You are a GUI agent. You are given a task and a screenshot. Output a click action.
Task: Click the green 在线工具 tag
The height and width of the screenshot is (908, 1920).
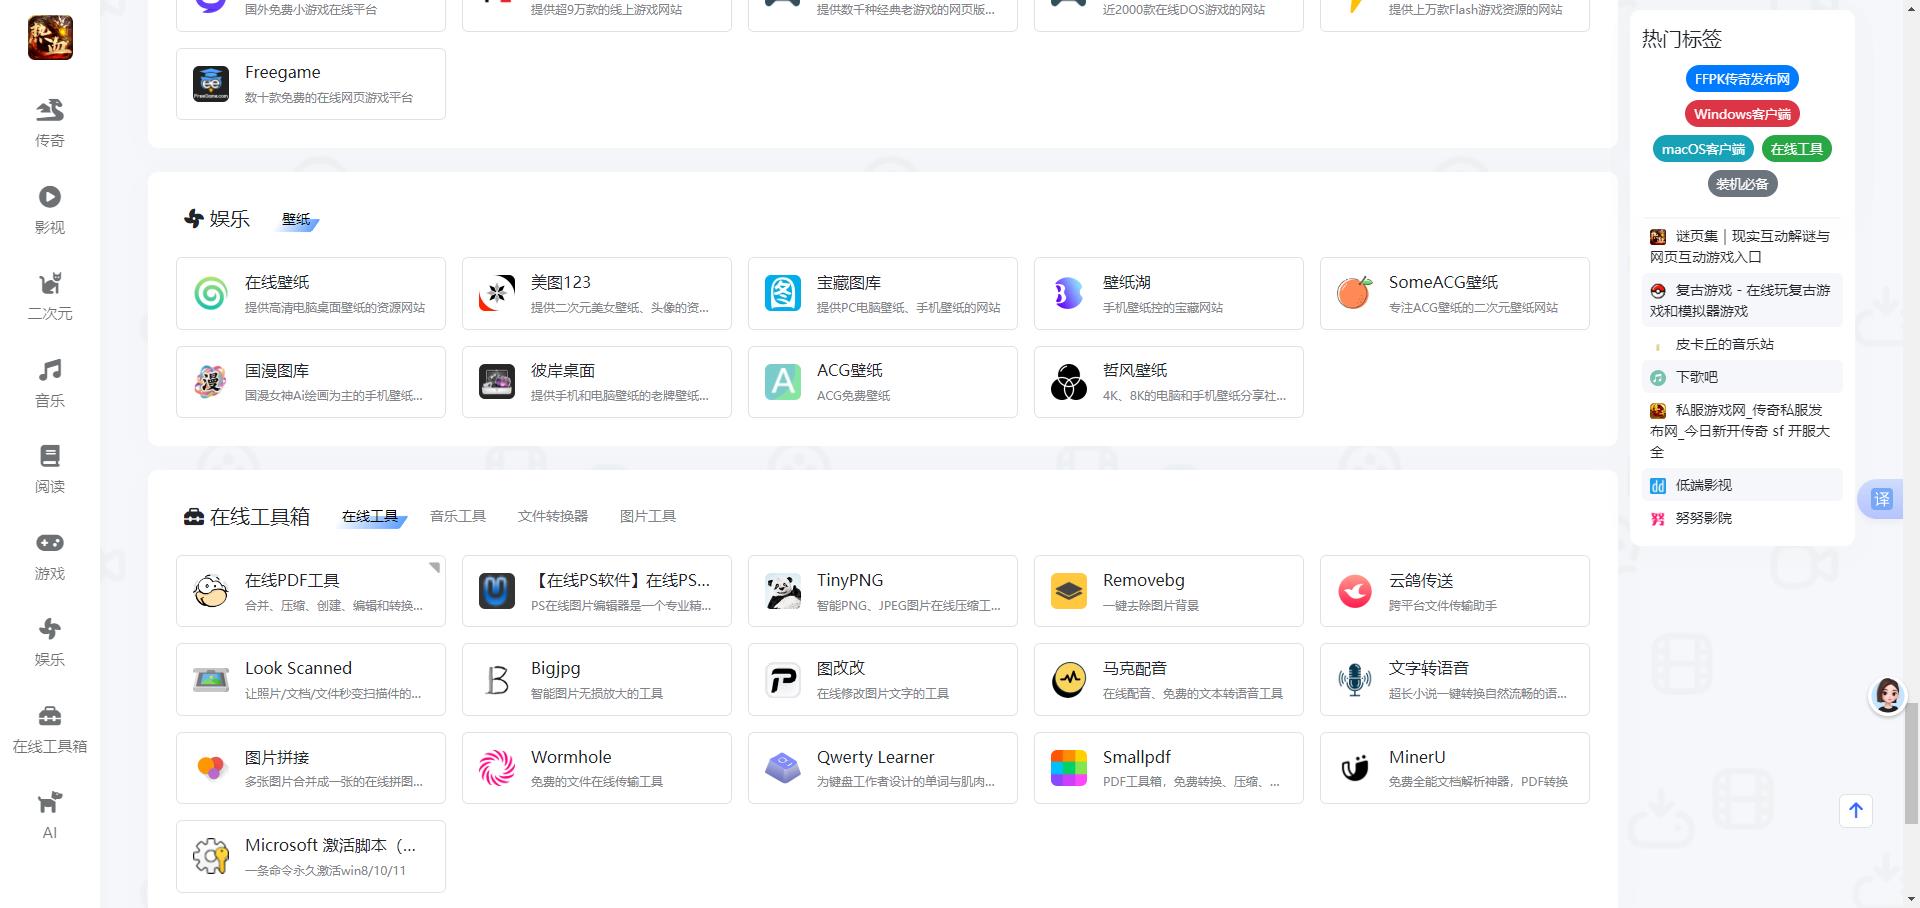[1796, 149]
